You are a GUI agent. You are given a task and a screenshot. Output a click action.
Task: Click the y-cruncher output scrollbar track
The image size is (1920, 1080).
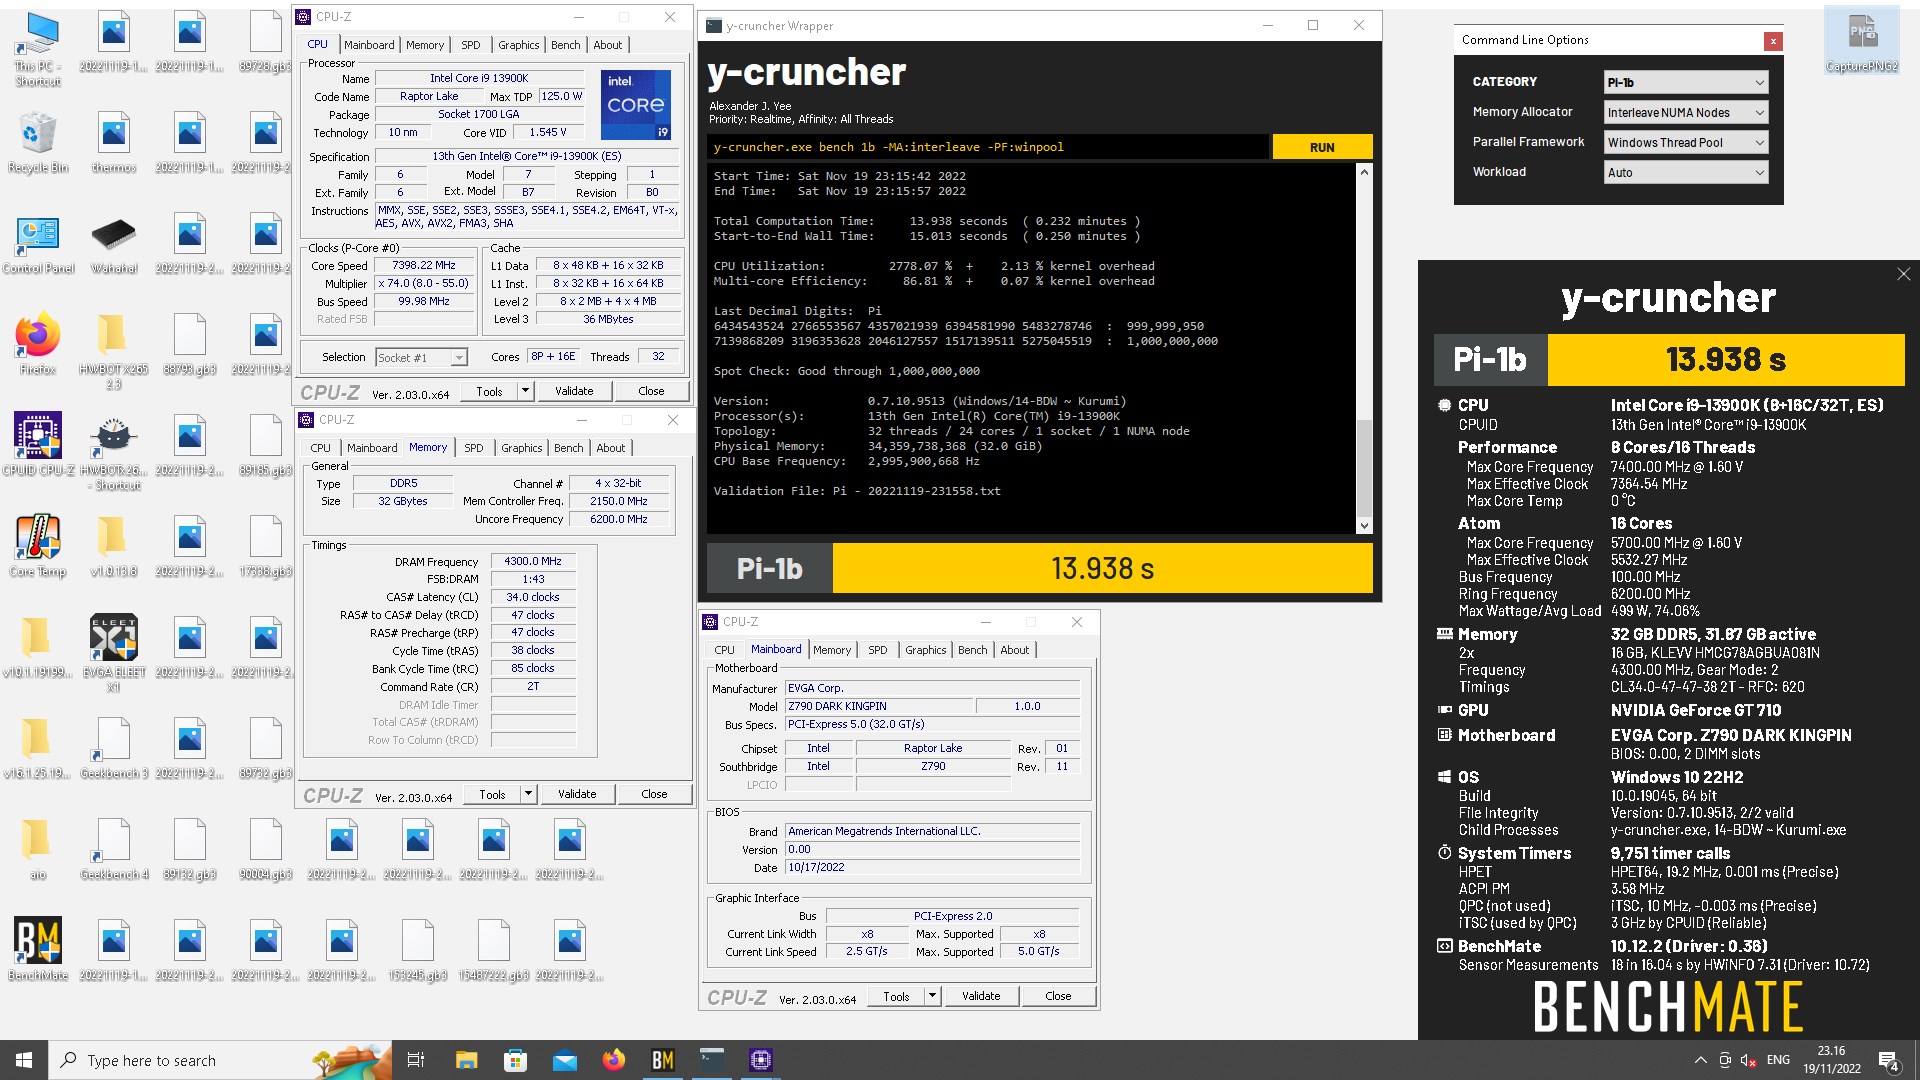tap(1364, 300)
